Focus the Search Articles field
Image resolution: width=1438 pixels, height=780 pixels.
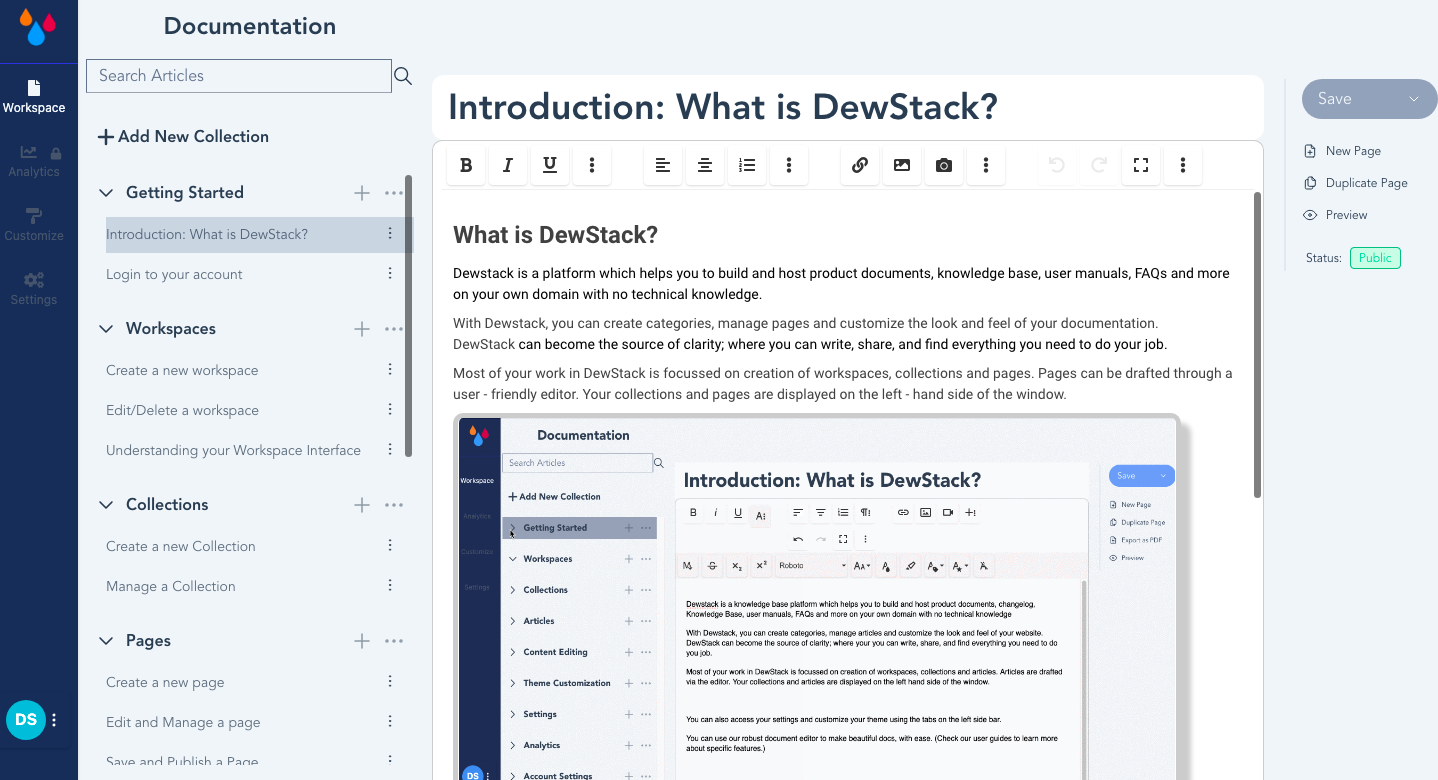[239, 76]
